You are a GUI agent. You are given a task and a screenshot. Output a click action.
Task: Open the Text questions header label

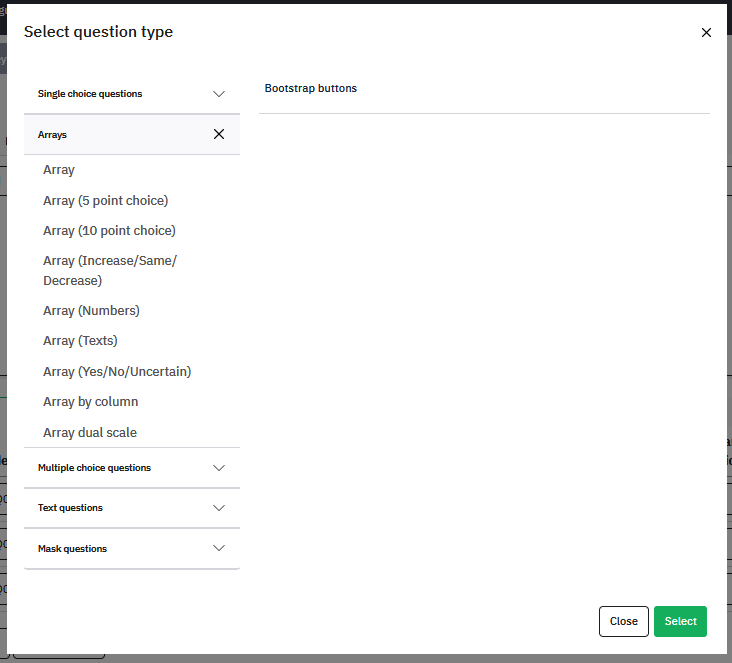coord(70,508)
